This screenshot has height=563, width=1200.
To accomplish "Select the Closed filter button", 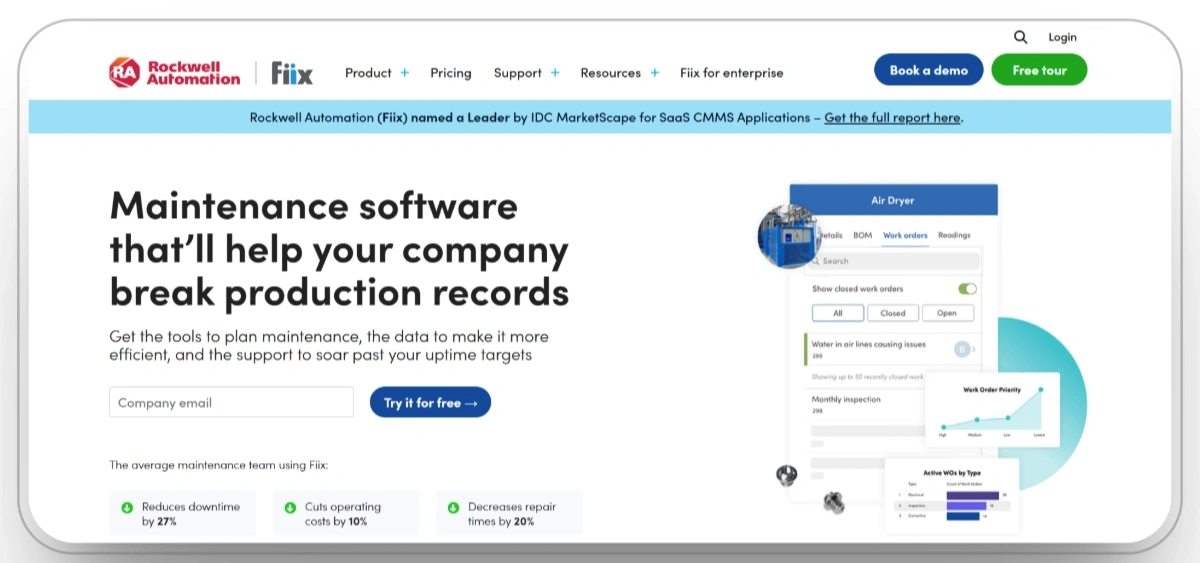I will tap(893, 313).
